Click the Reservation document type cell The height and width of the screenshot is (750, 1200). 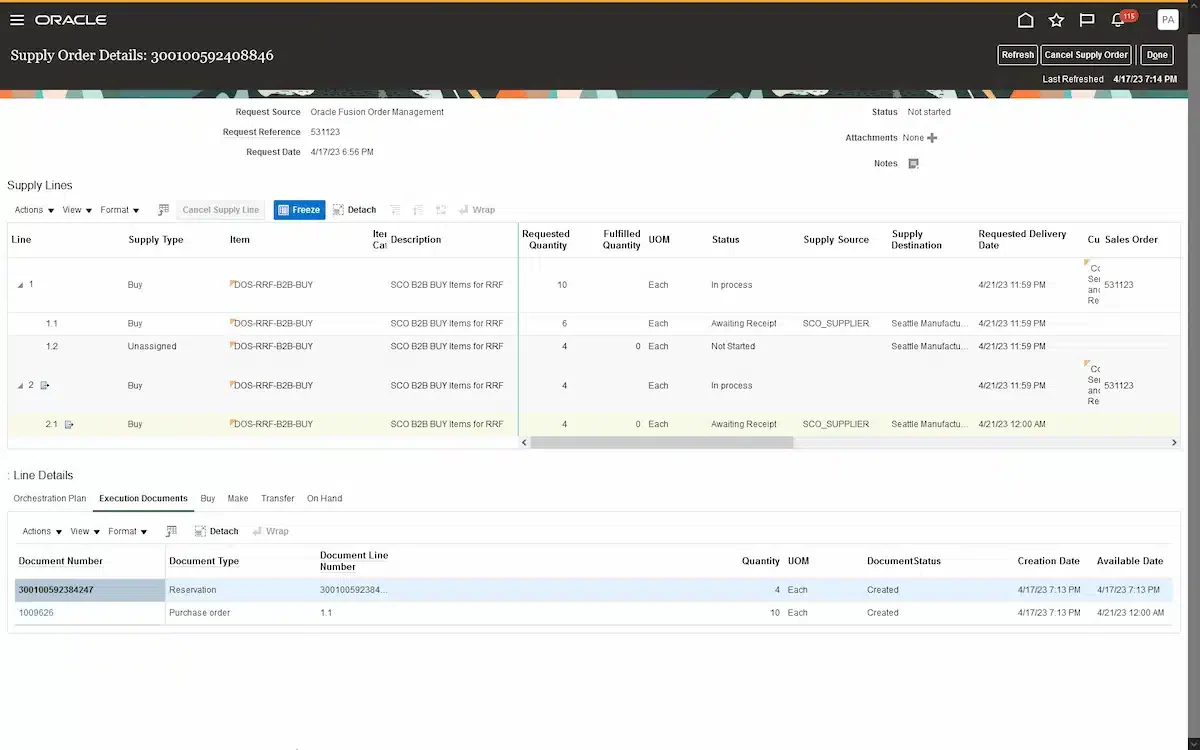tap(193, 590)
